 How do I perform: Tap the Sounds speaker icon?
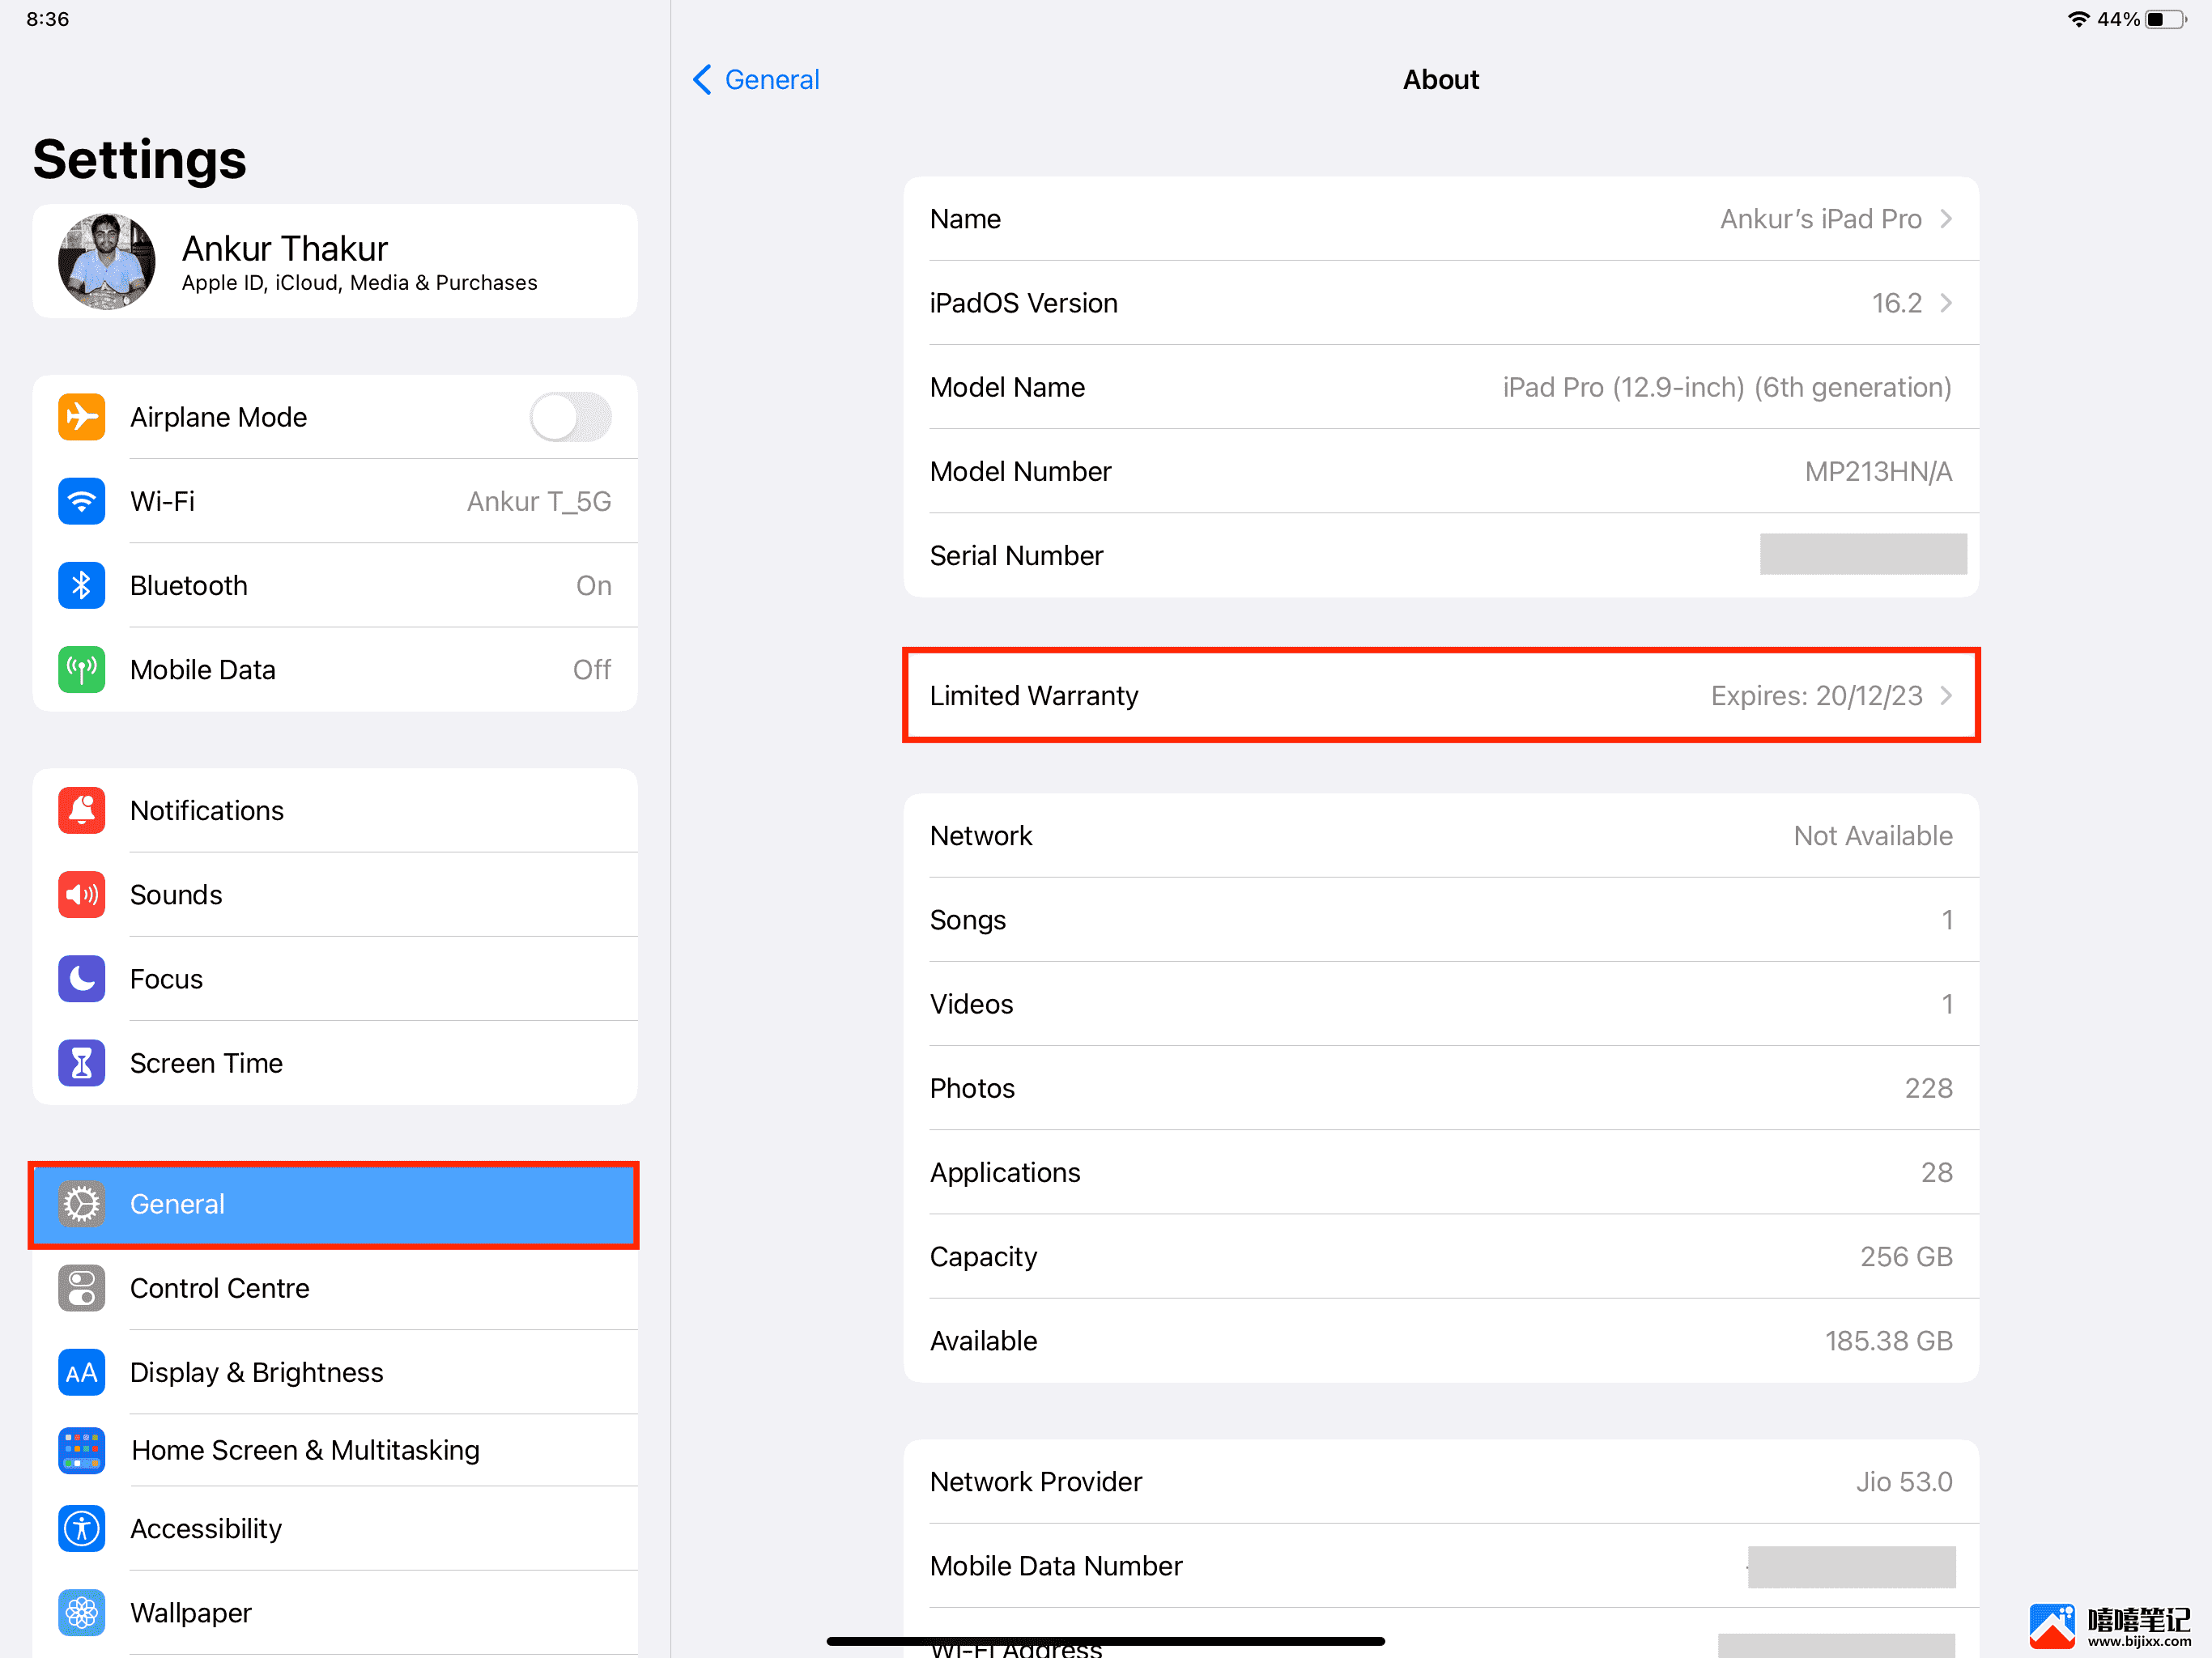[80, 895]
